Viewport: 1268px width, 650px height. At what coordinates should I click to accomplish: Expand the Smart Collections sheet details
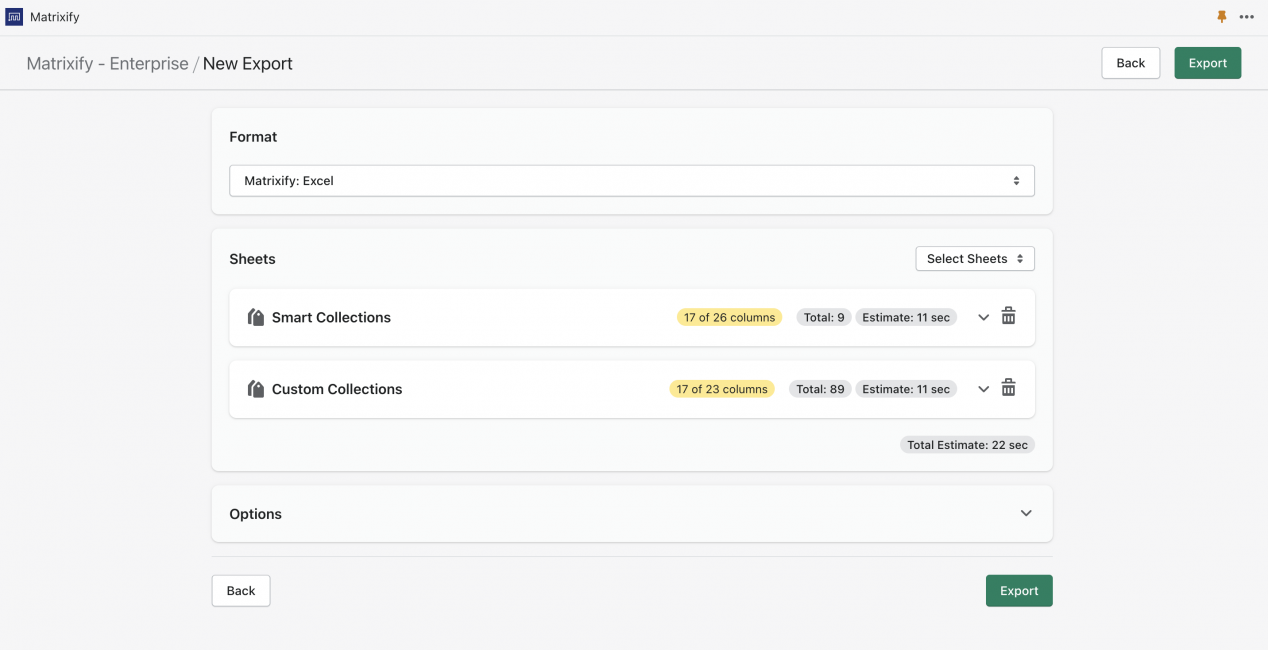983,316
